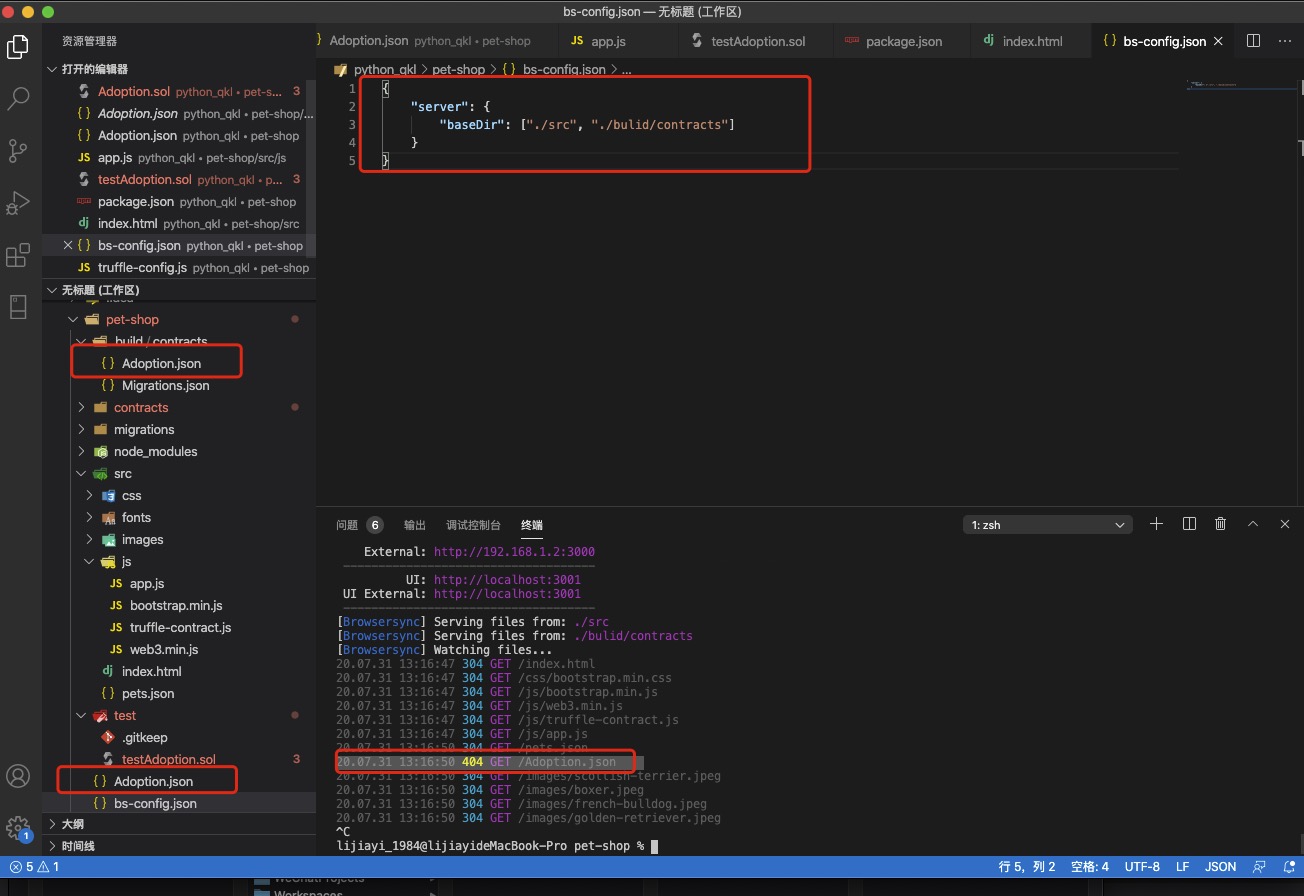Open the terminal selector '1: zsh' dropdown
The height and width of the screenshot is (896, 1304).
coord(1048,524)
